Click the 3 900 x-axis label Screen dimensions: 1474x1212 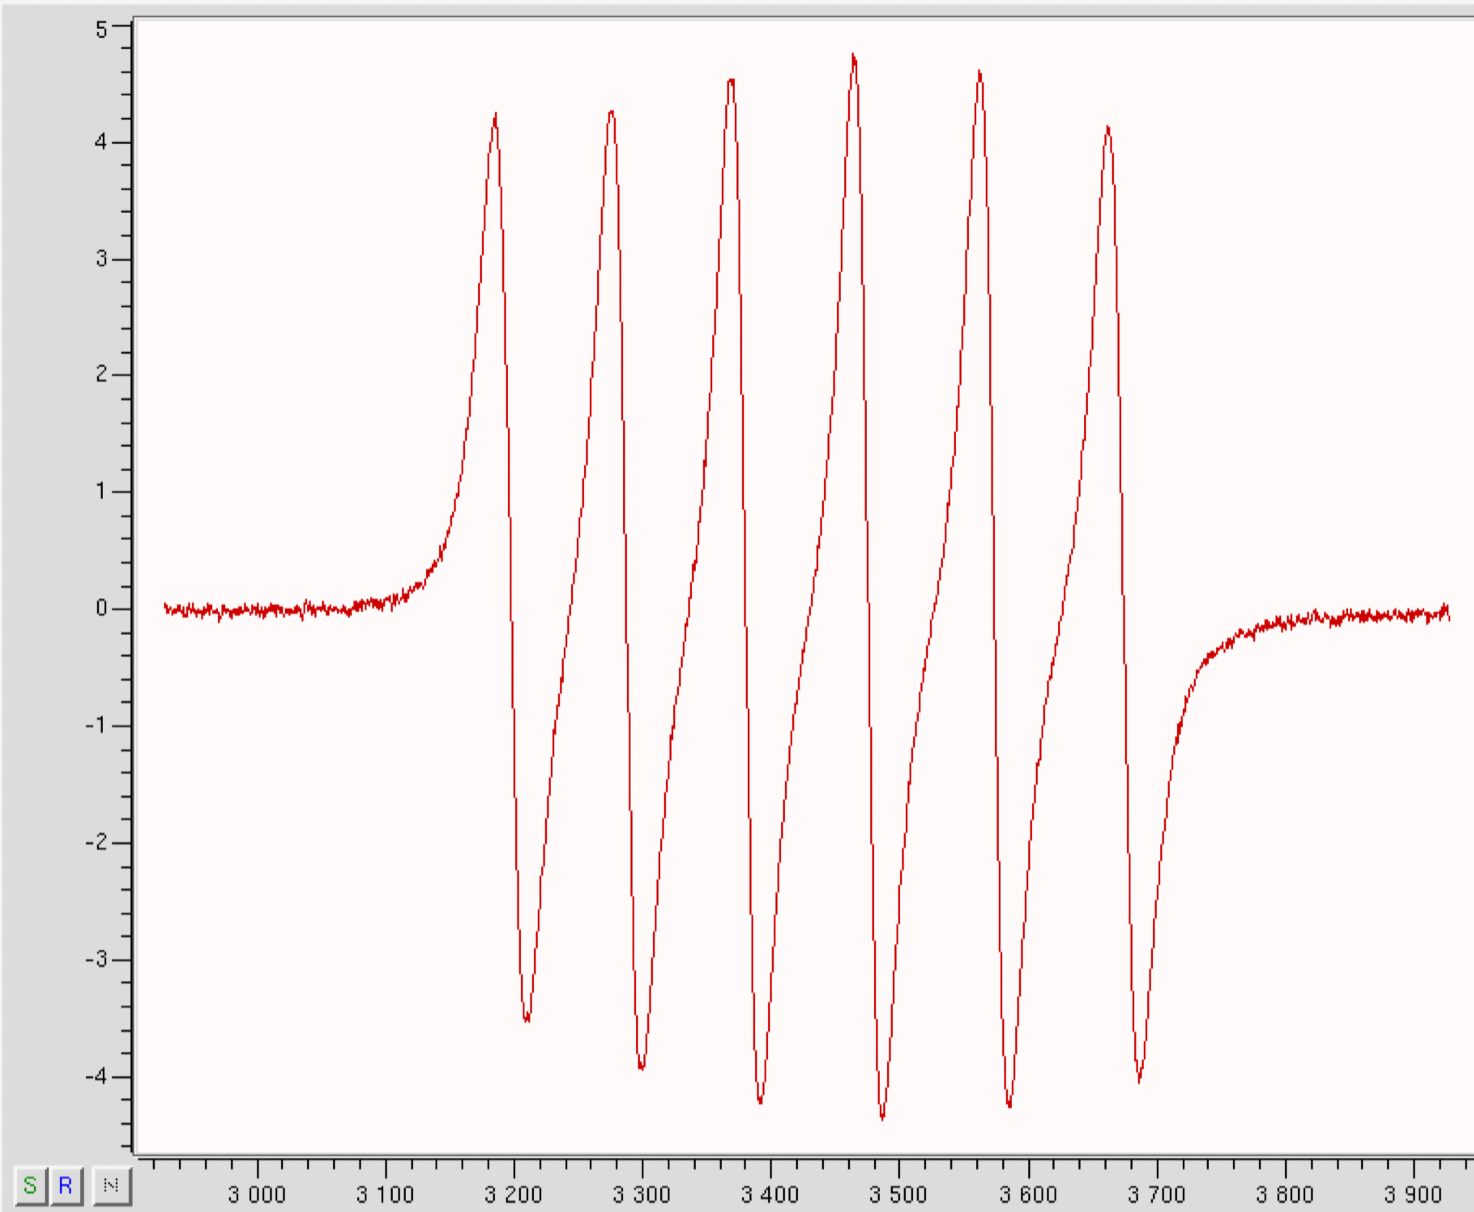click(x=1413, y=1194)
